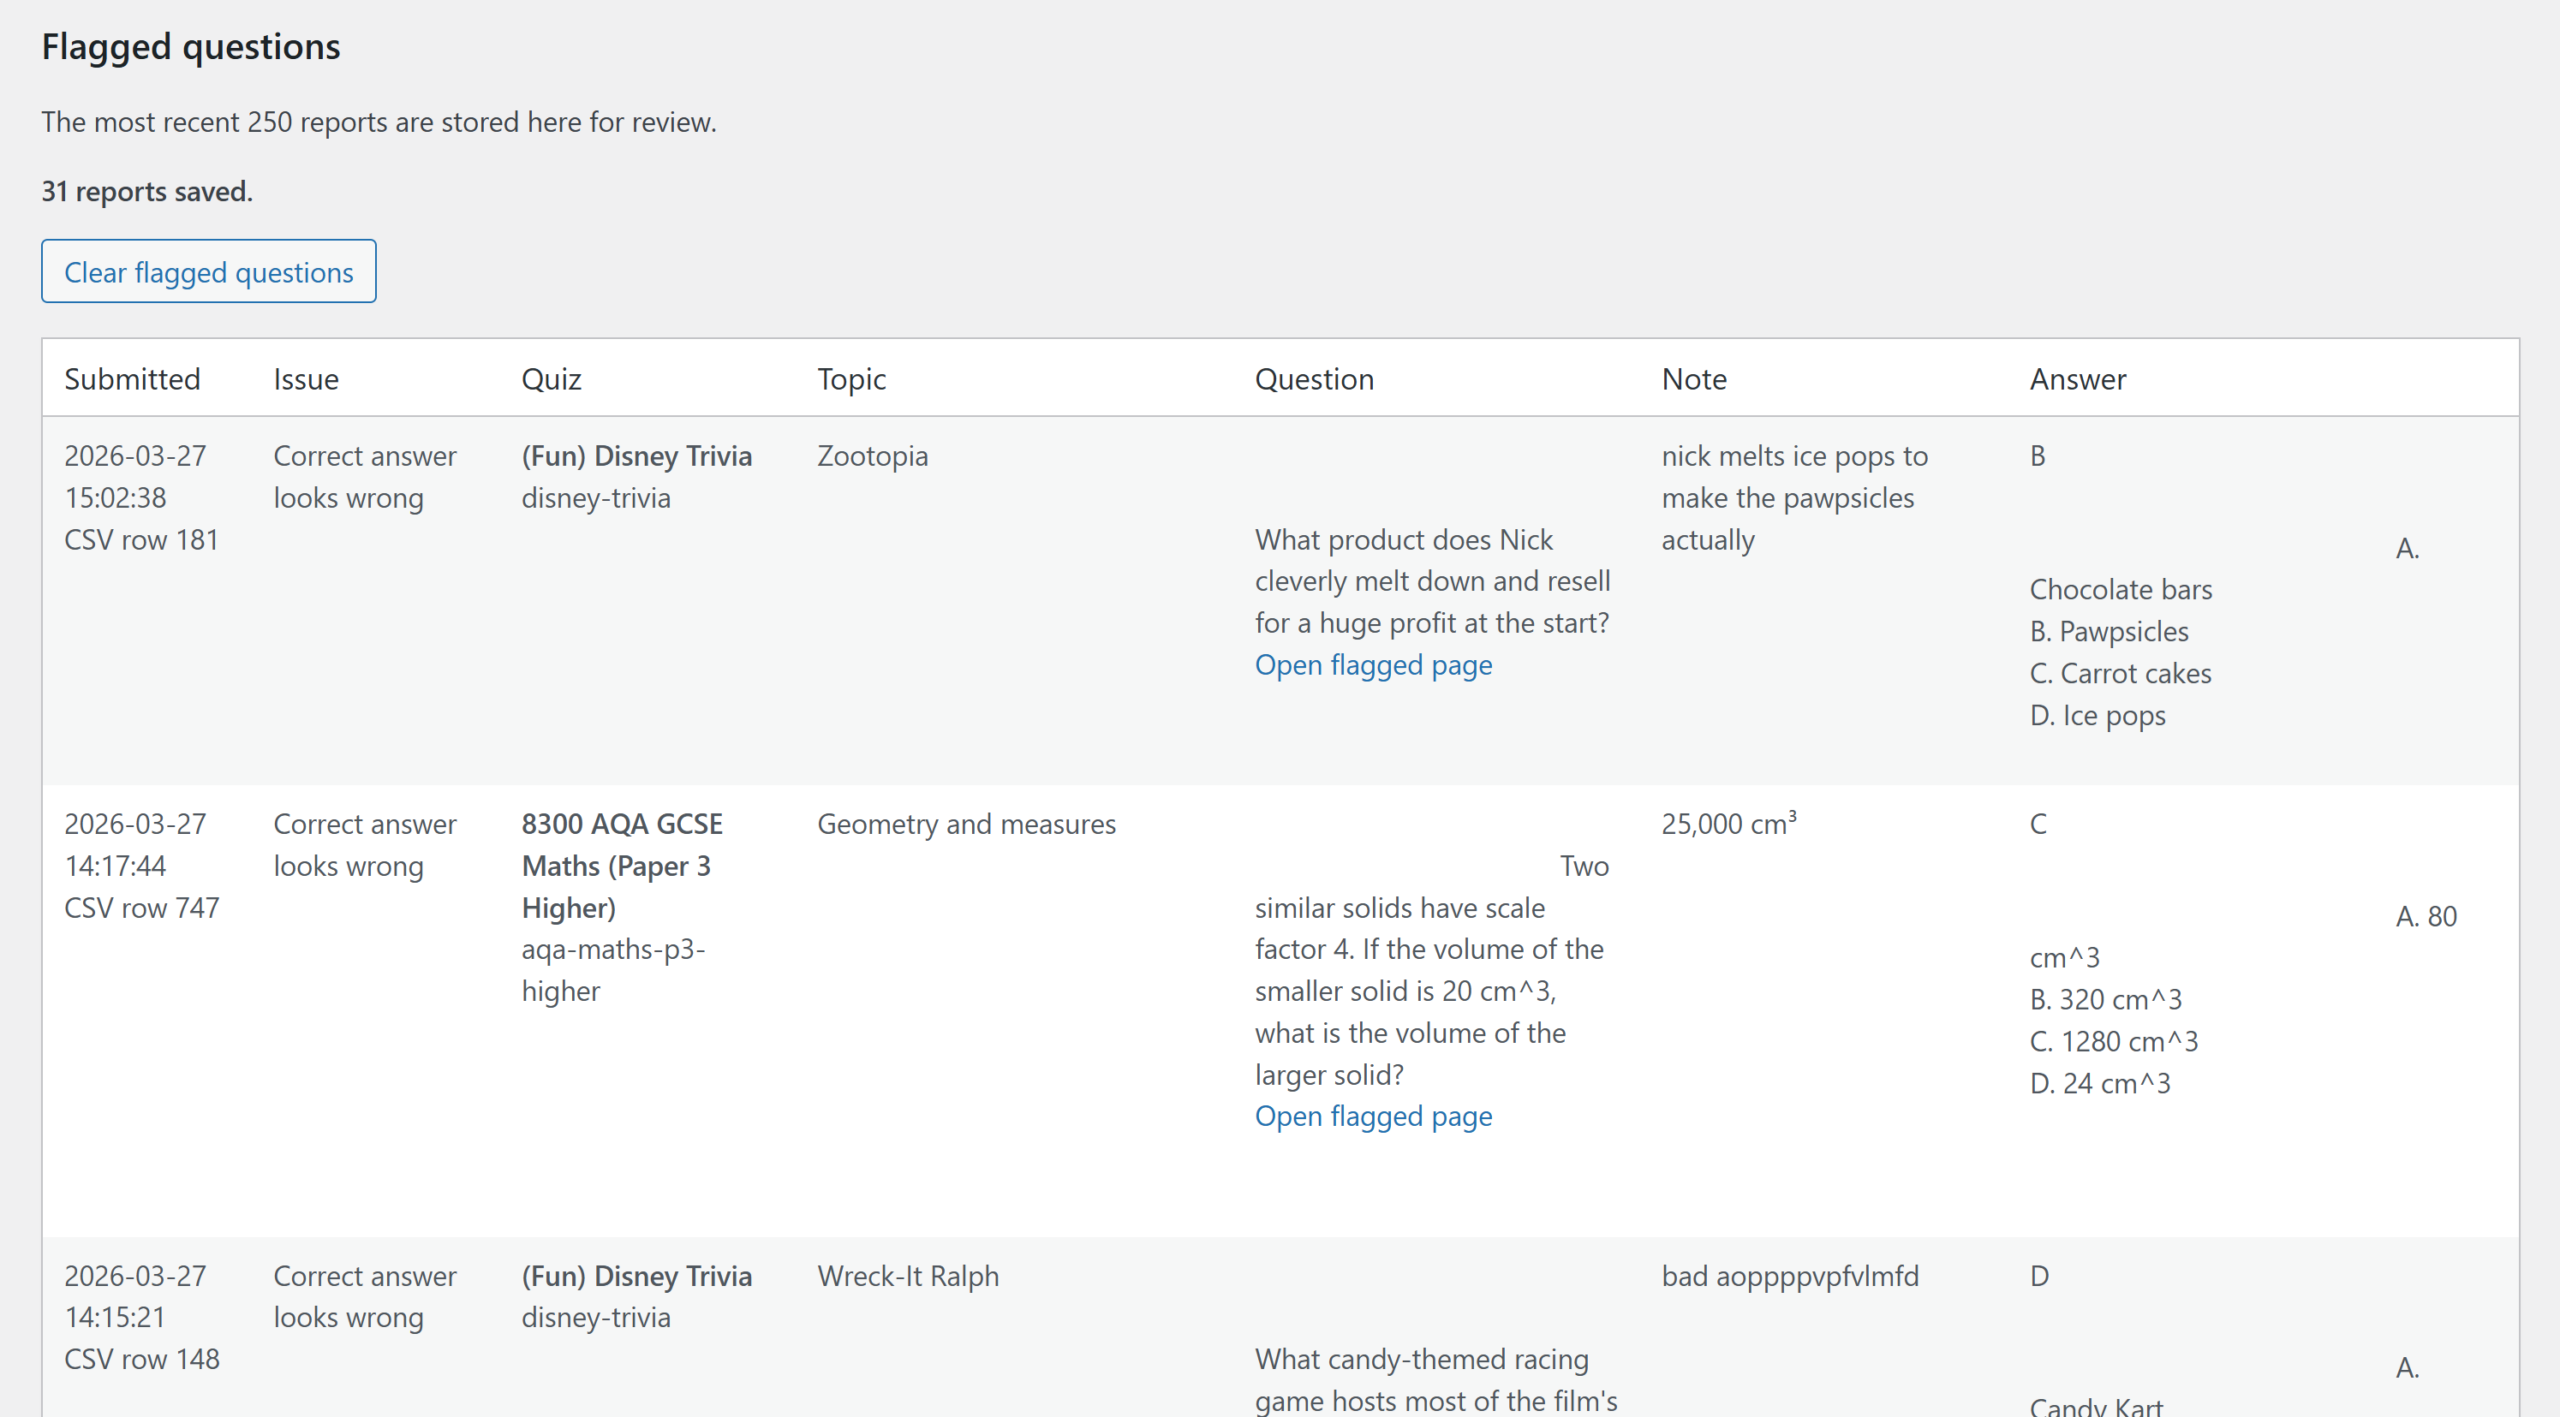Image resolution: width=2560 pixels, height=1417 pixels.
Task: Click the C. 1280 cm^3 answer option
Action: pos(2113,1042)
